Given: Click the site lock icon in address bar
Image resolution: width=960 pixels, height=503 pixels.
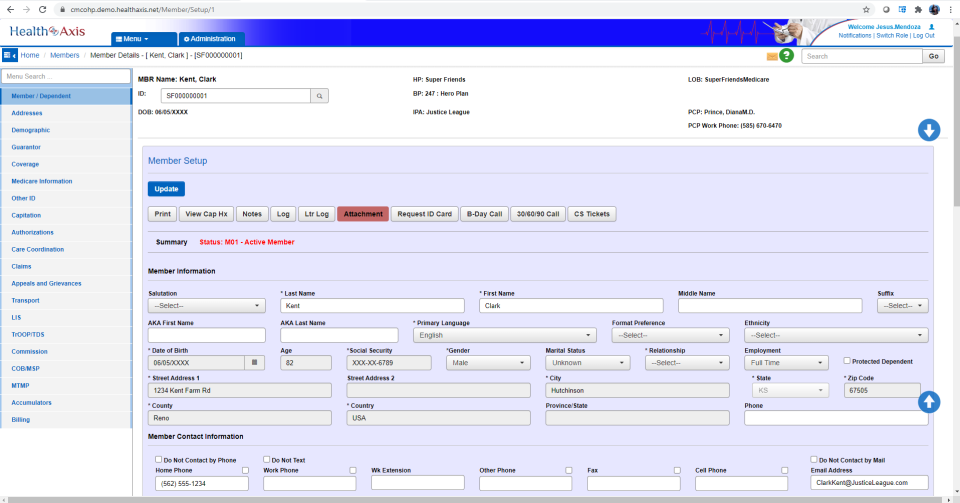Looking at the screenshot, I should point(62,10).
